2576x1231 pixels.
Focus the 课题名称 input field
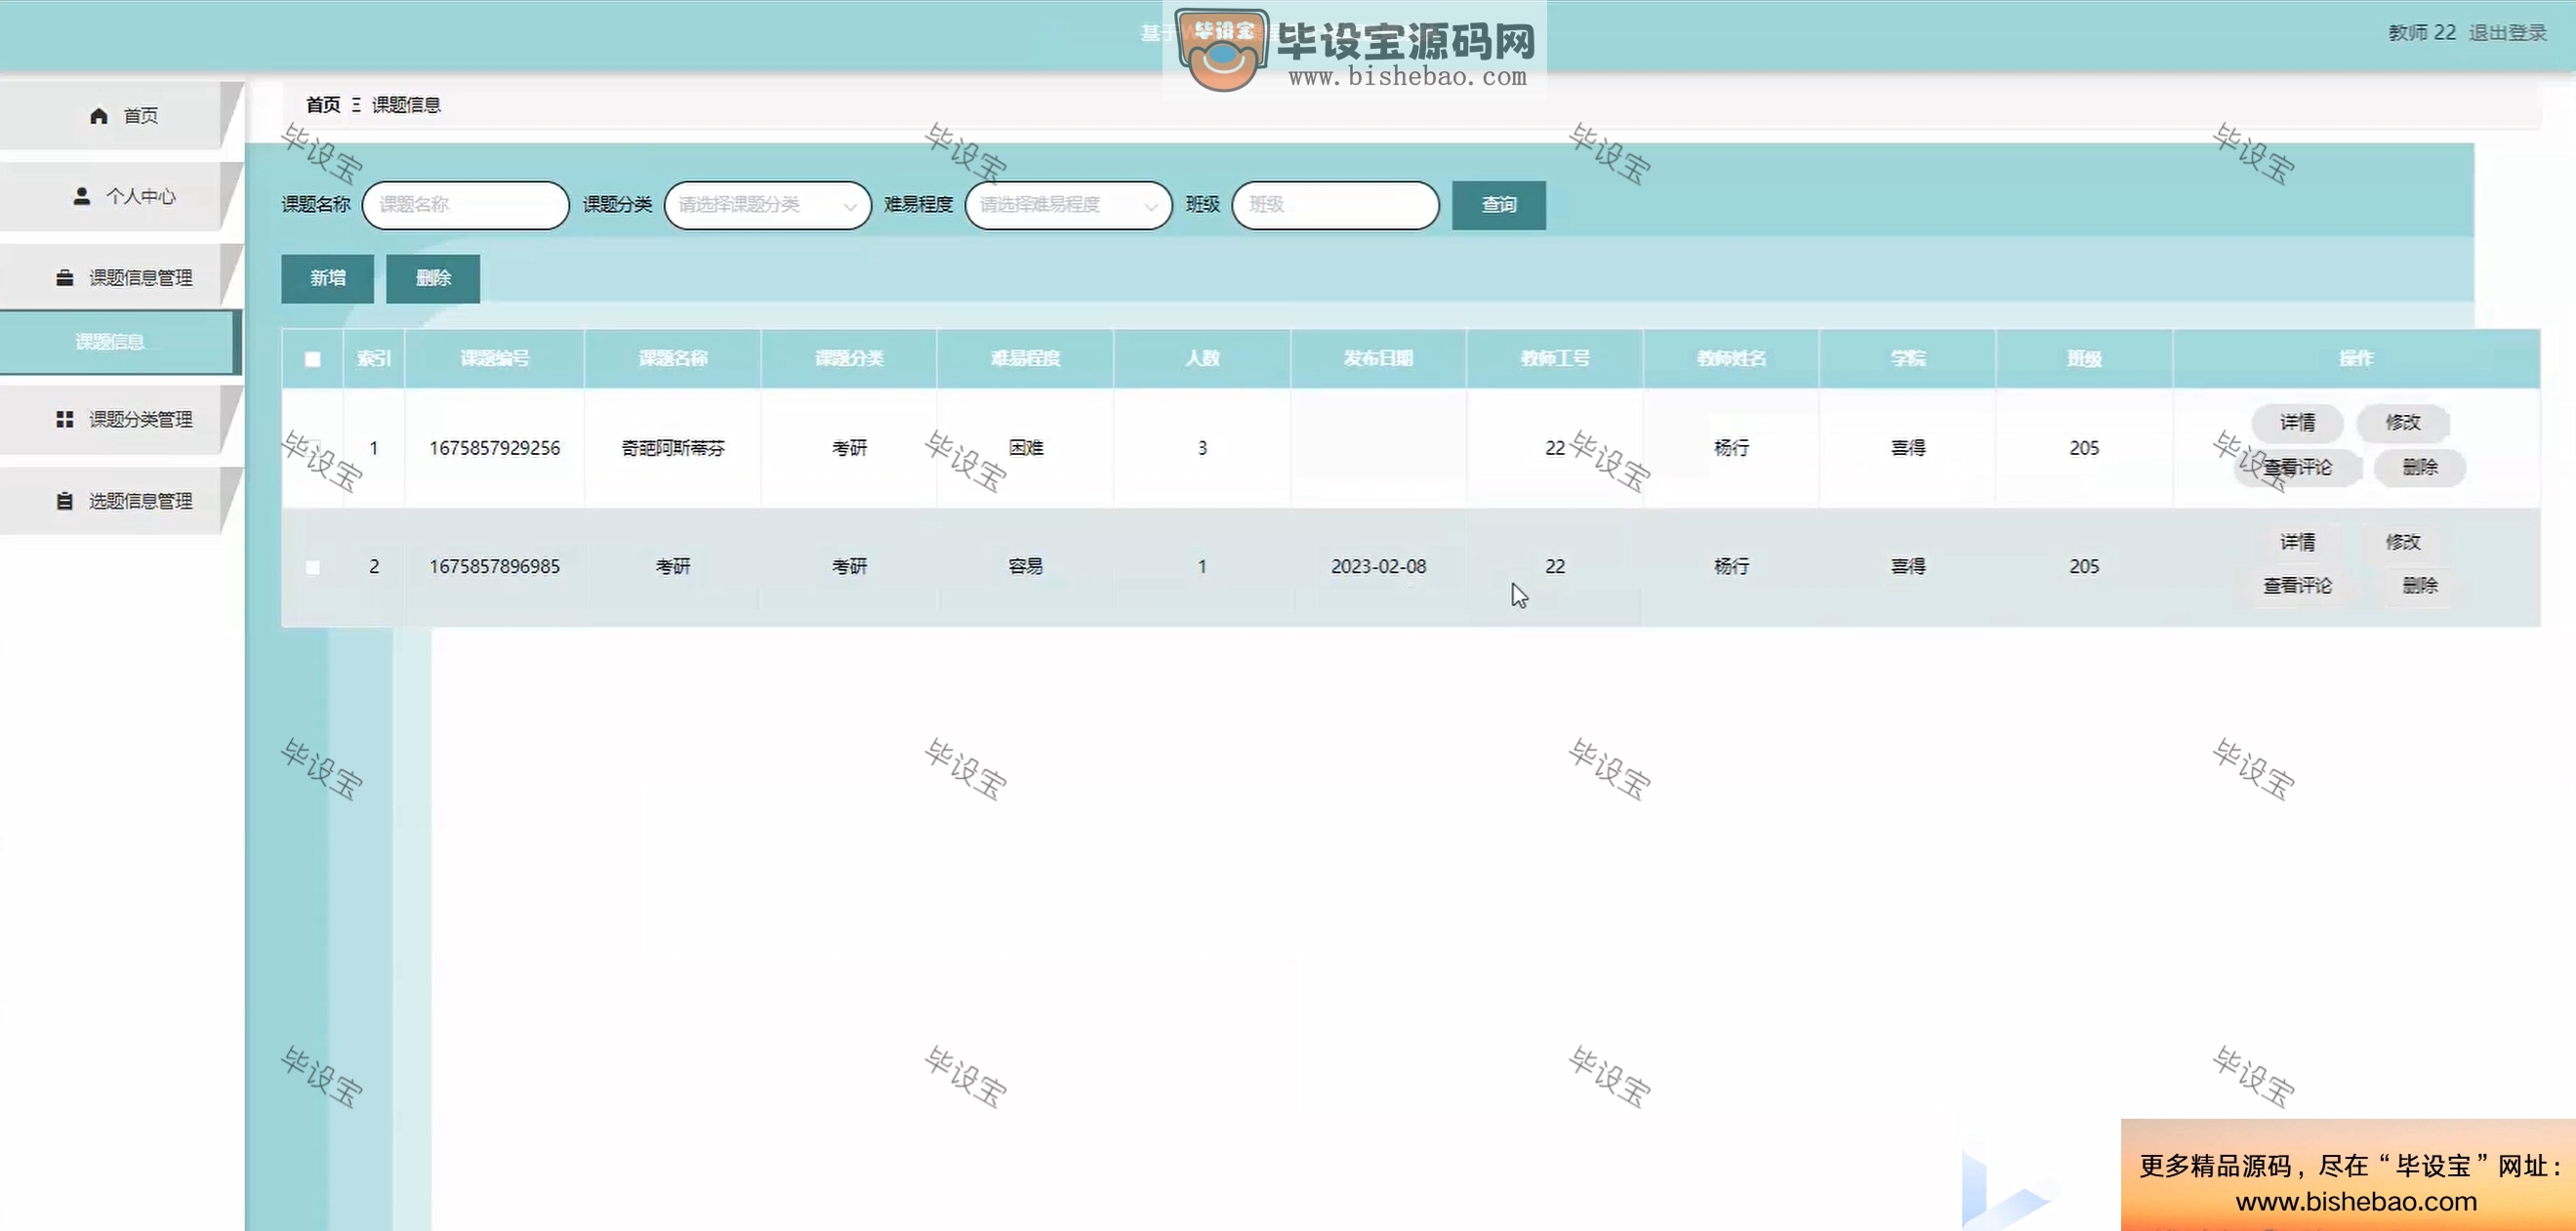click(465, 205)
